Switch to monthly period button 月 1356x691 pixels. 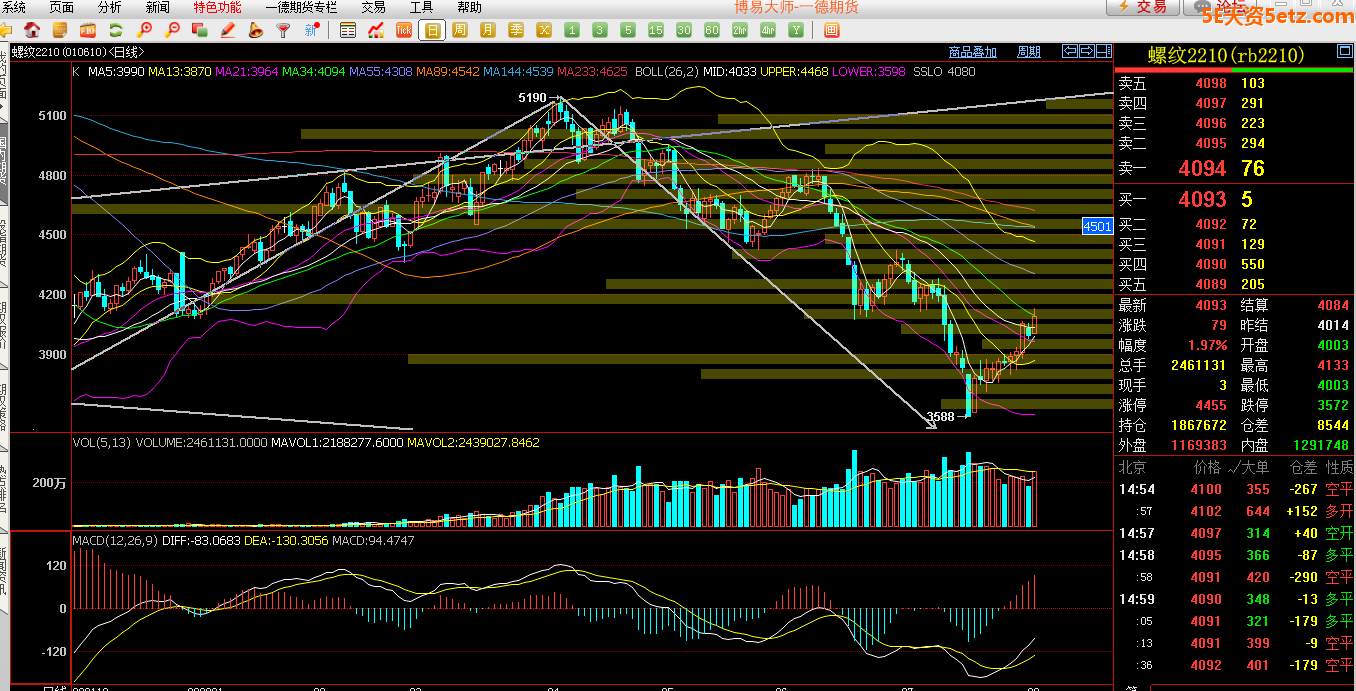487,30
